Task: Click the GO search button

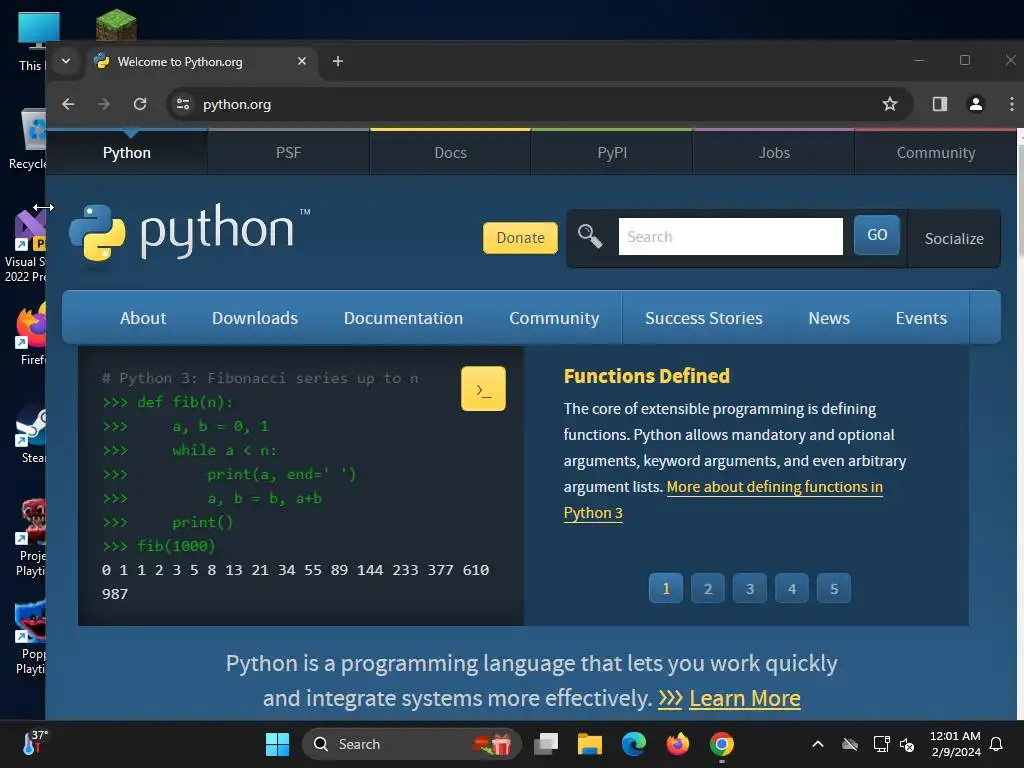Action: (x=877, y=235)
